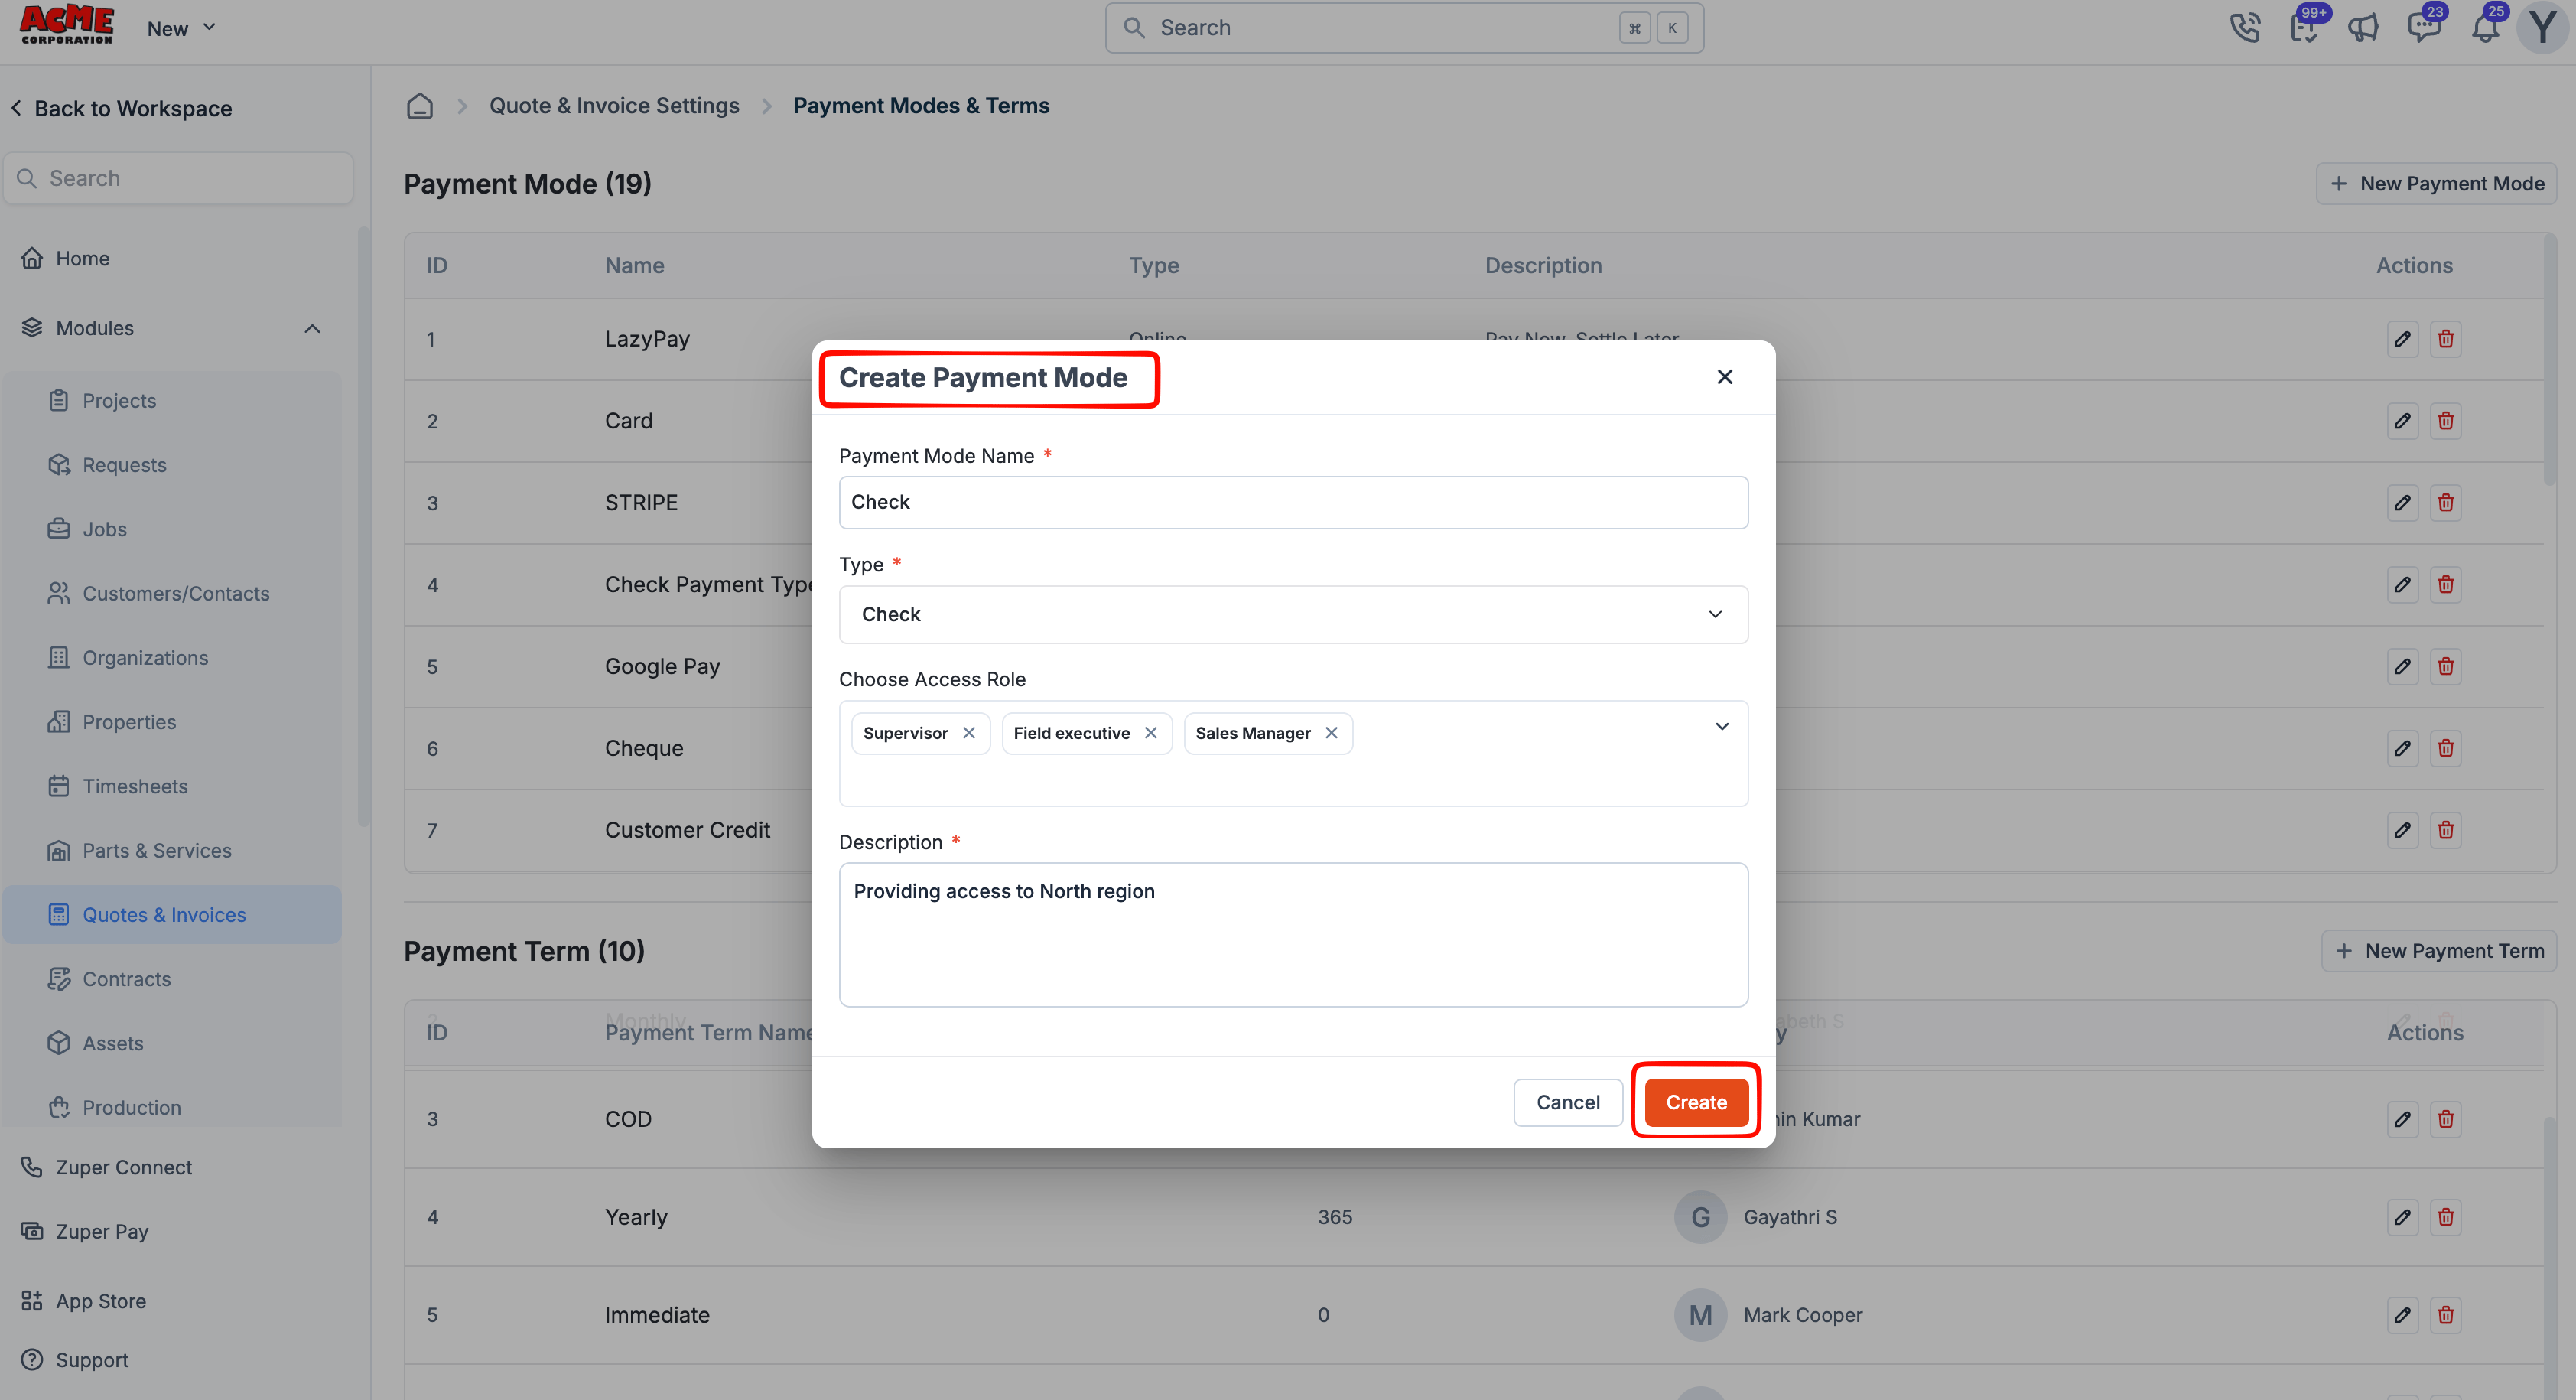Click the Create button
The image size is (2576, 1400).
pyautogui.click(x=1696, y=1103)
